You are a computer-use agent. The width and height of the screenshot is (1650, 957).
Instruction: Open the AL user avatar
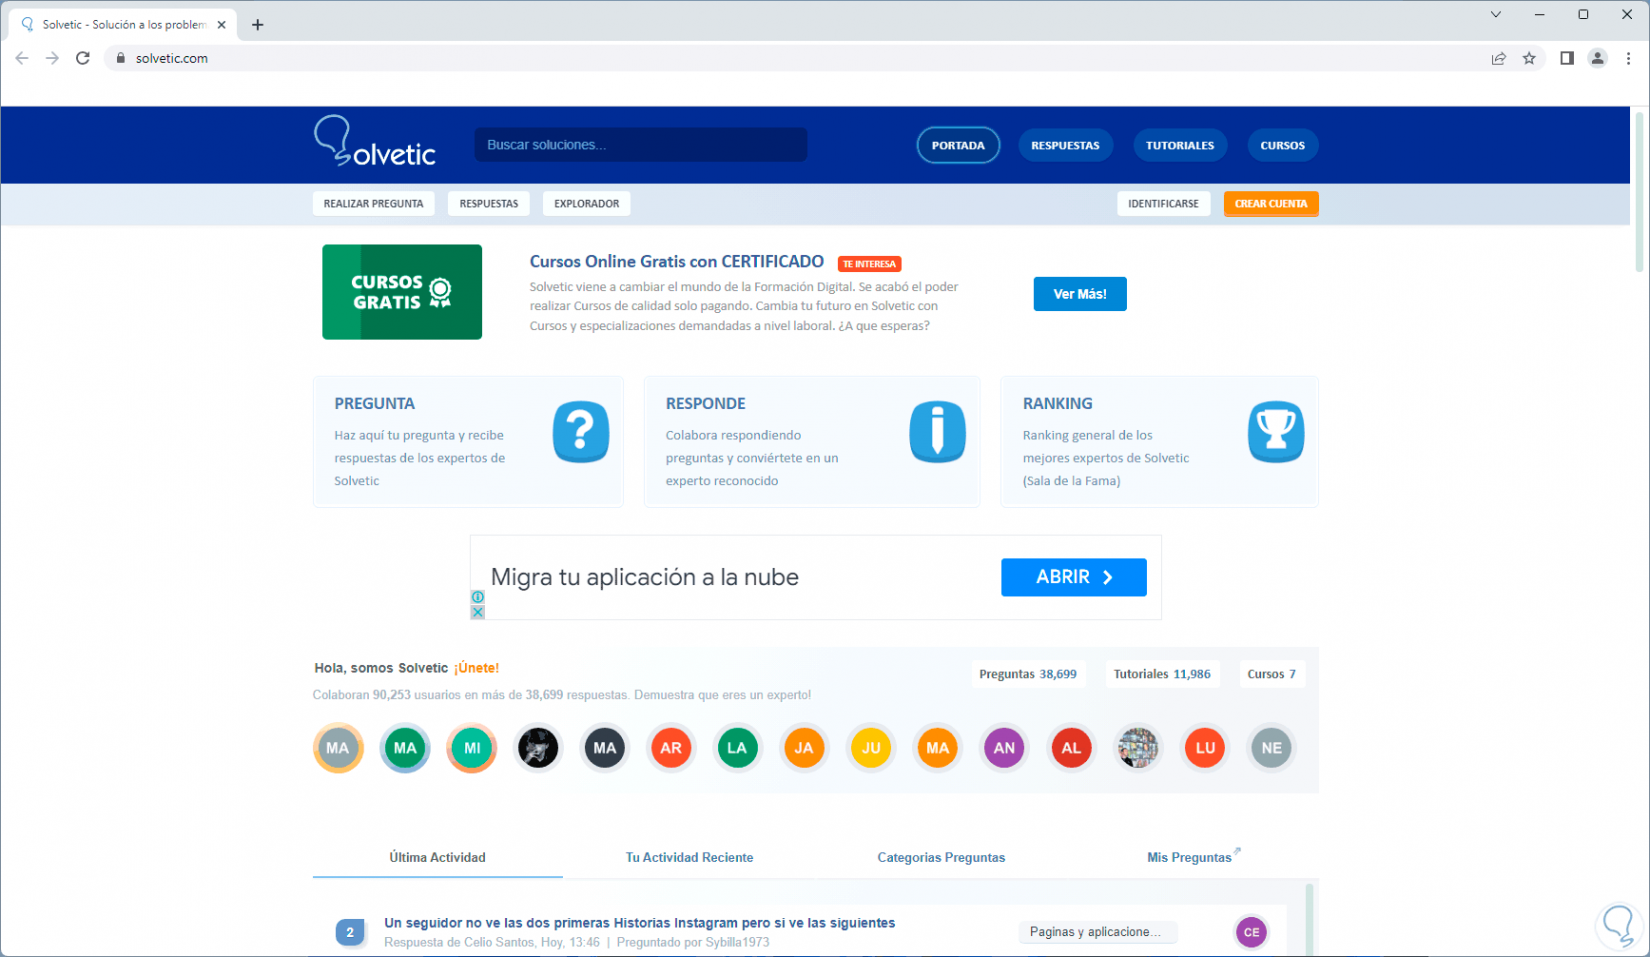coord(1071,748)
